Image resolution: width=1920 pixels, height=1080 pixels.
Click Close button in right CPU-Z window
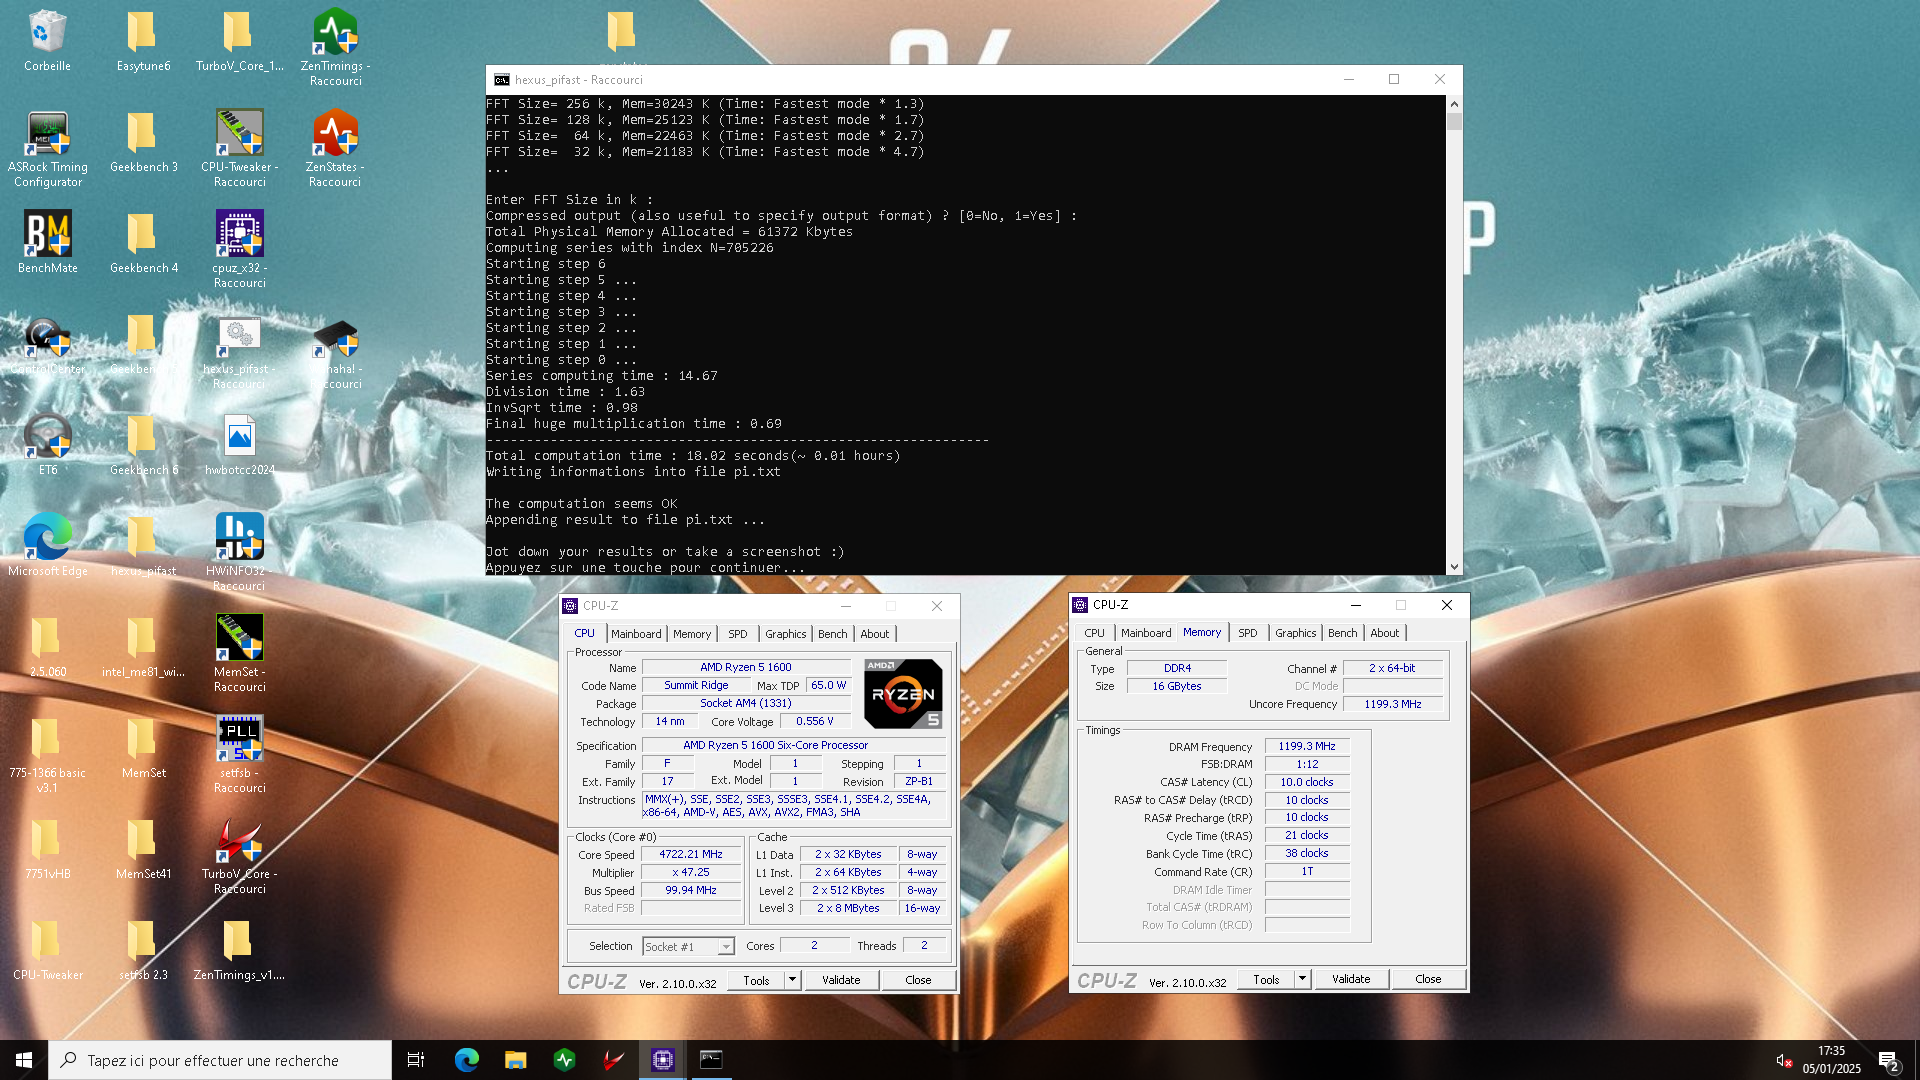(x=1428, y=979)
